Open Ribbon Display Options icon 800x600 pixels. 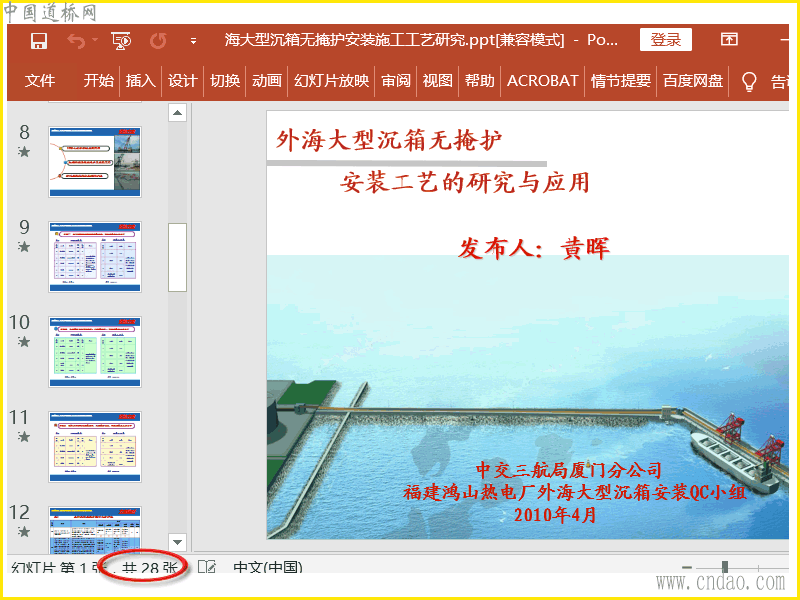click(729, 39)
